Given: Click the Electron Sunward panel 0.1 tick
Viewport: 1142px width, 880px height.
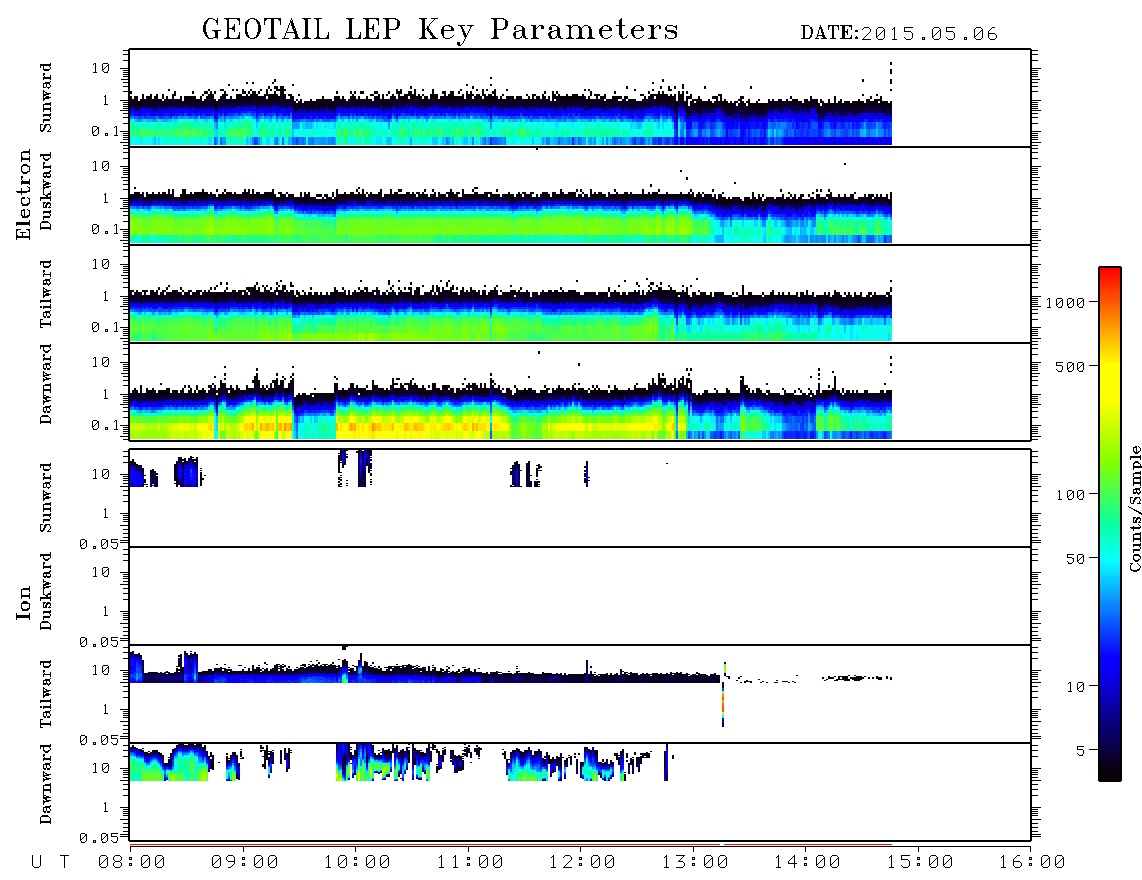Looking at the screenshot, I should (x=106, y=131).
